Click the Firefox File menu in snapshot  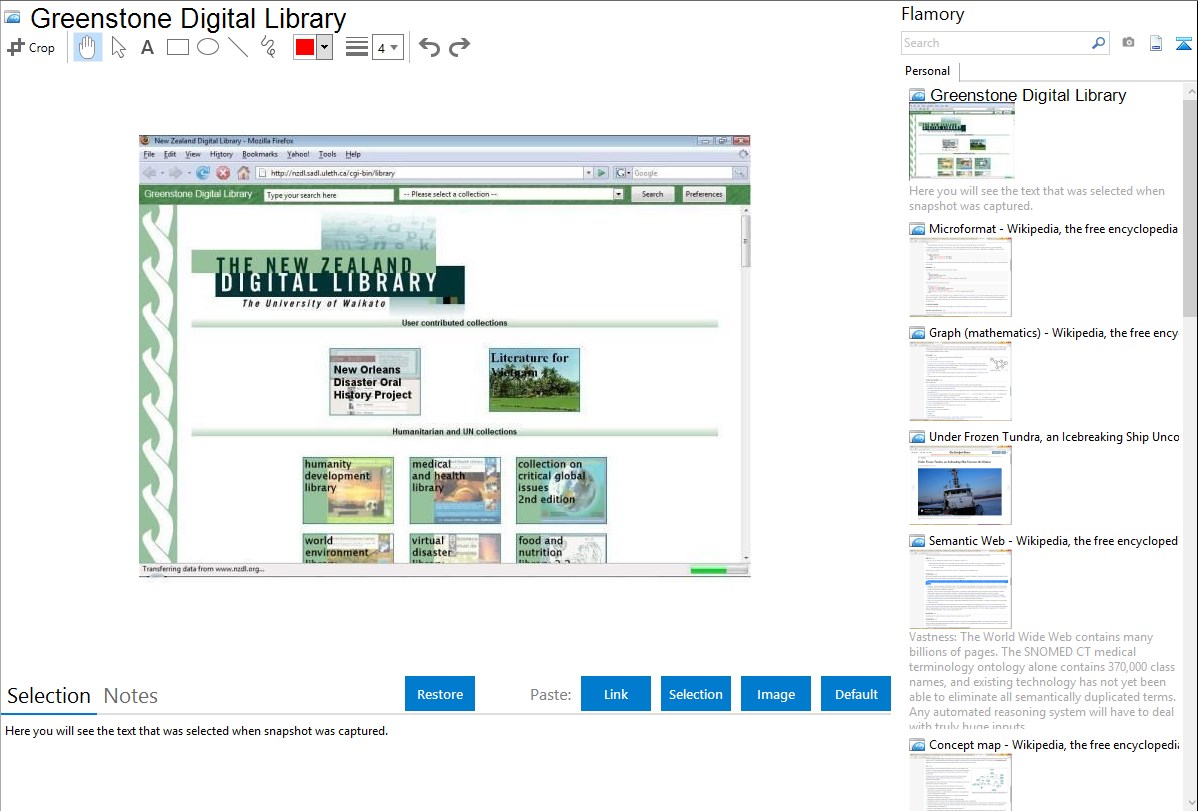tap(149, 154)
